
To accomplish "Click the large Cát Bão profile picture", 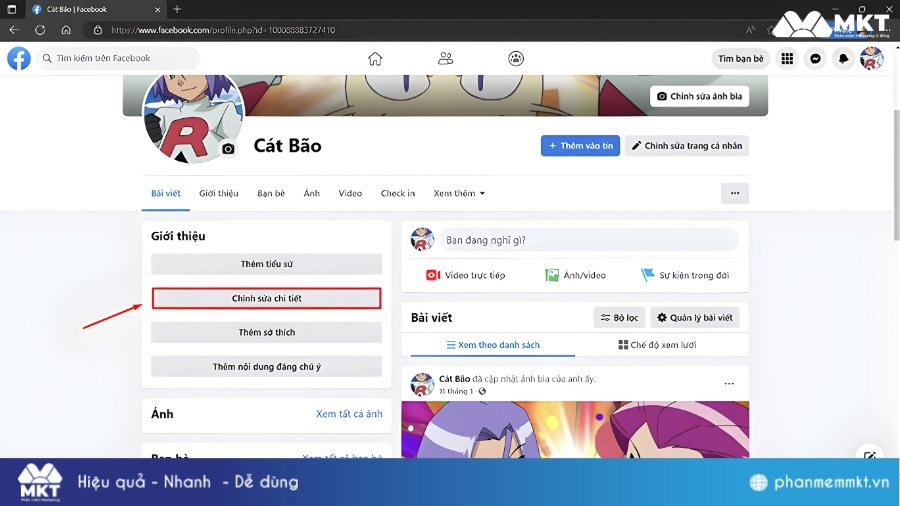I will click(193, 116).
